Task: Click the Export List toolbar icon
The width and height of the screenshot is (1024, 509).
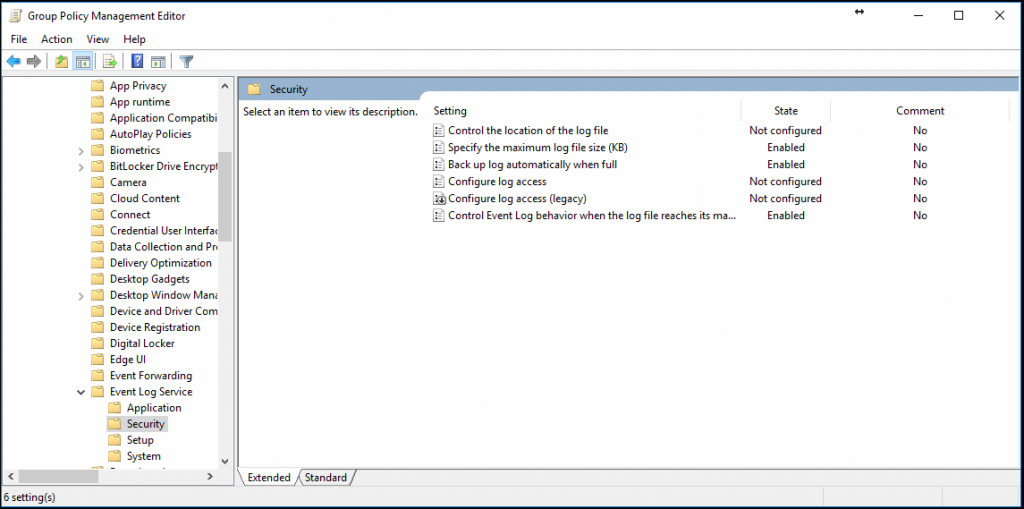Action: (x=110, y=61)
